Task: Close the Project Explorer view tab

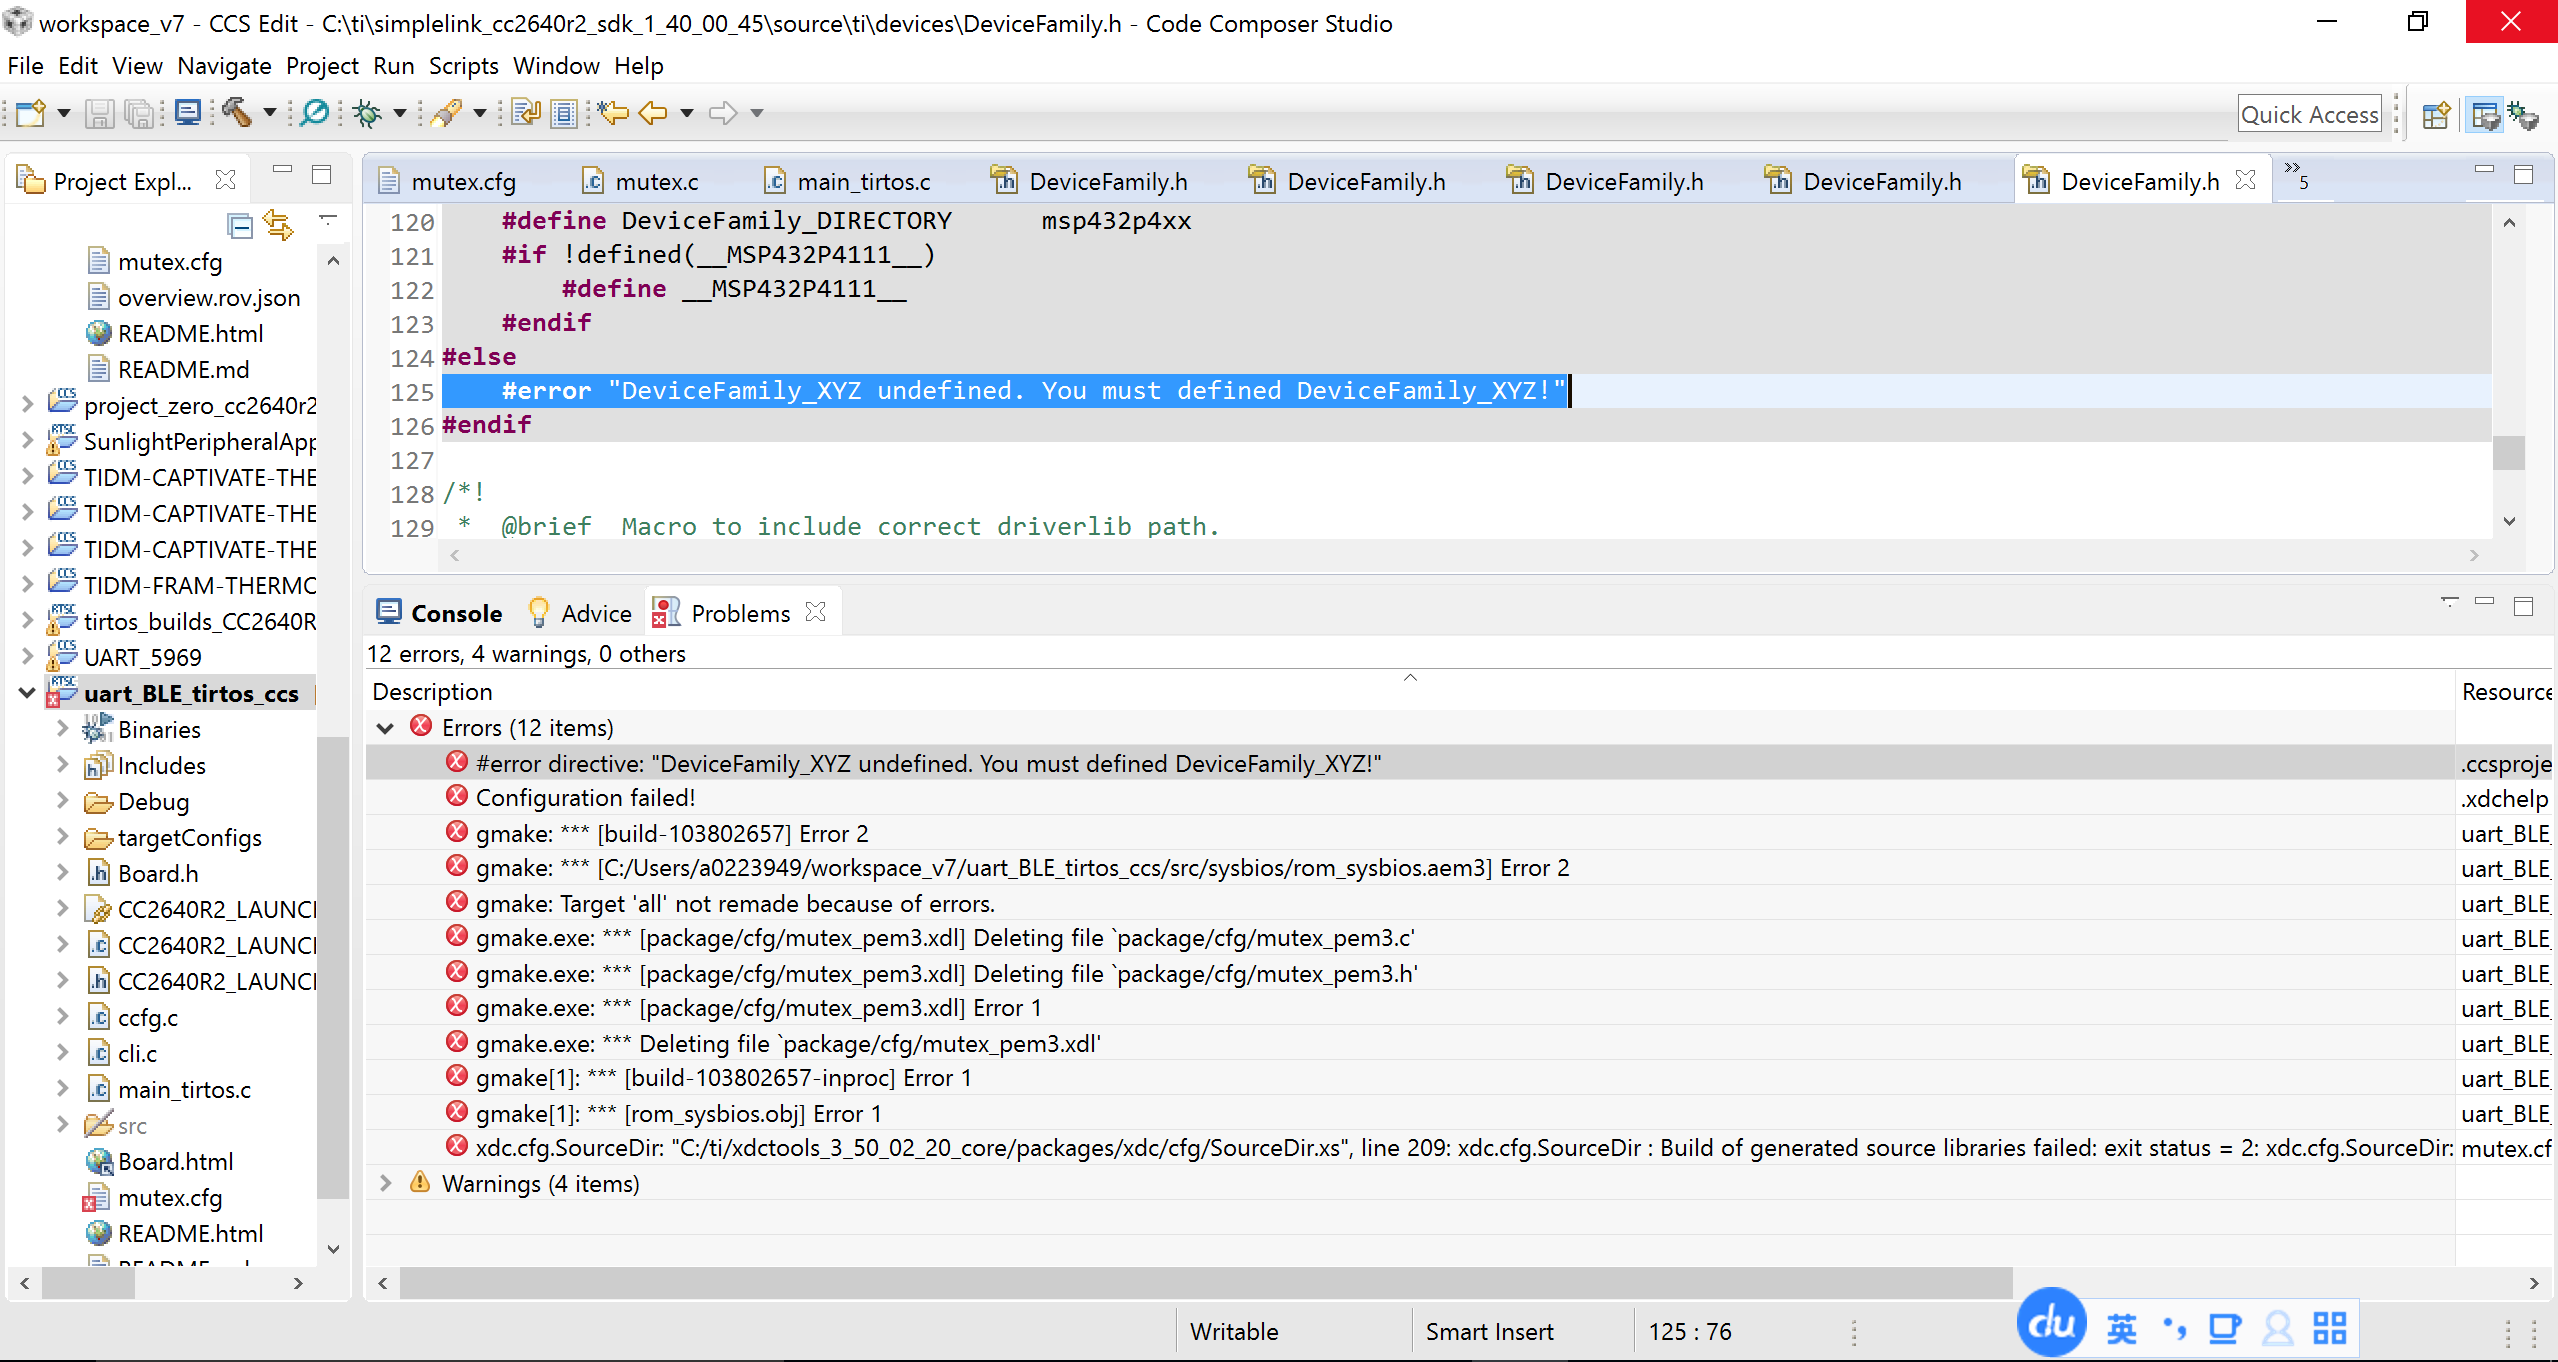Action: click(x=226, y=180)
